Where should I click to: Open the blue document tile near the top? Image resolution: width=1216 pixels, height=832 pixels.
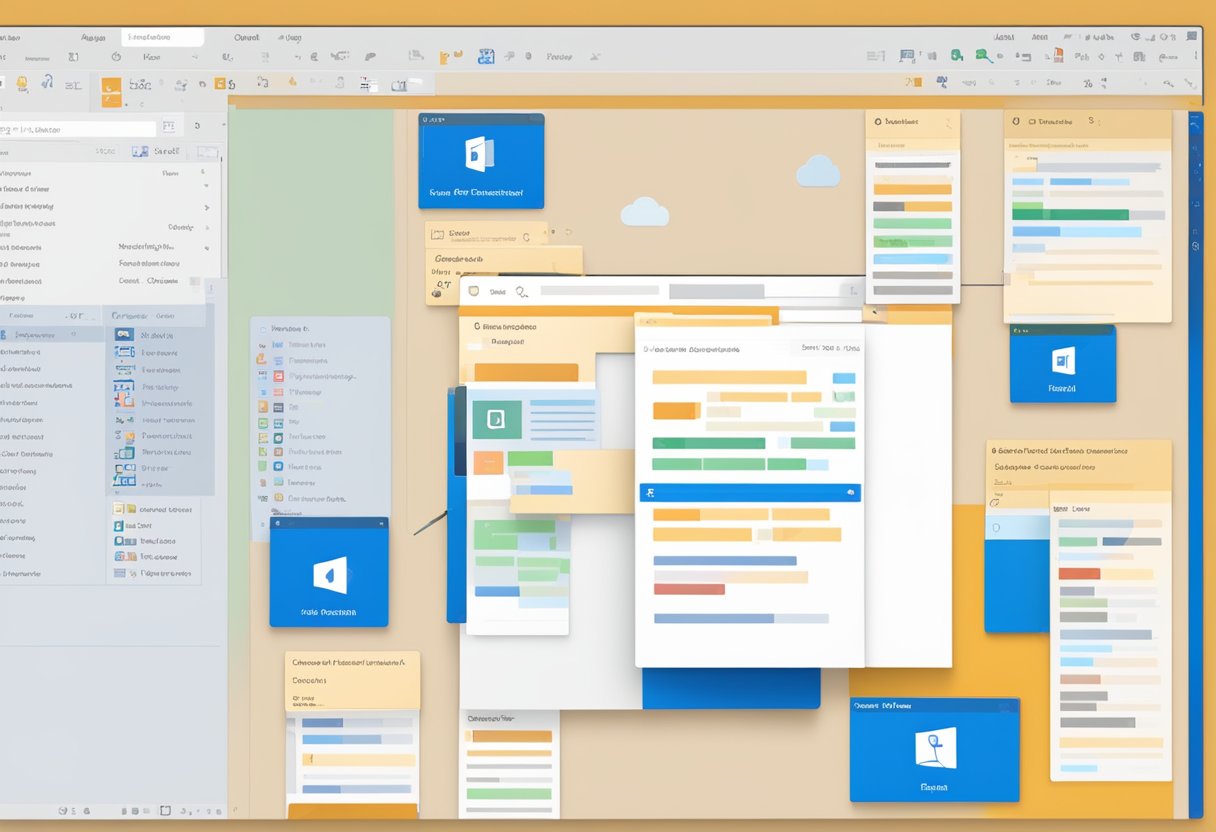coord(481,160)
